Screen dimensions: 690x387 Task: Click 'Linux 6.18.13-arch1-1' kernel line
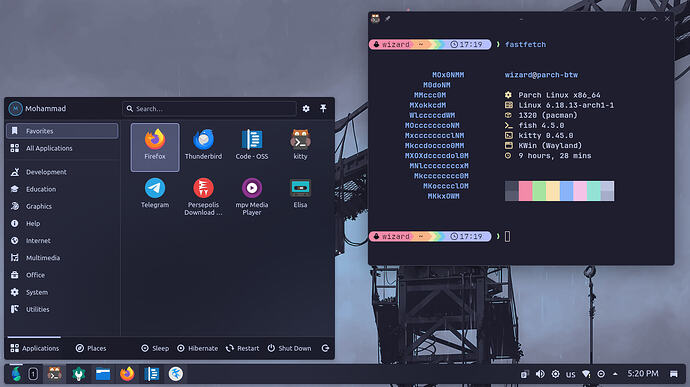pos(566,105)
